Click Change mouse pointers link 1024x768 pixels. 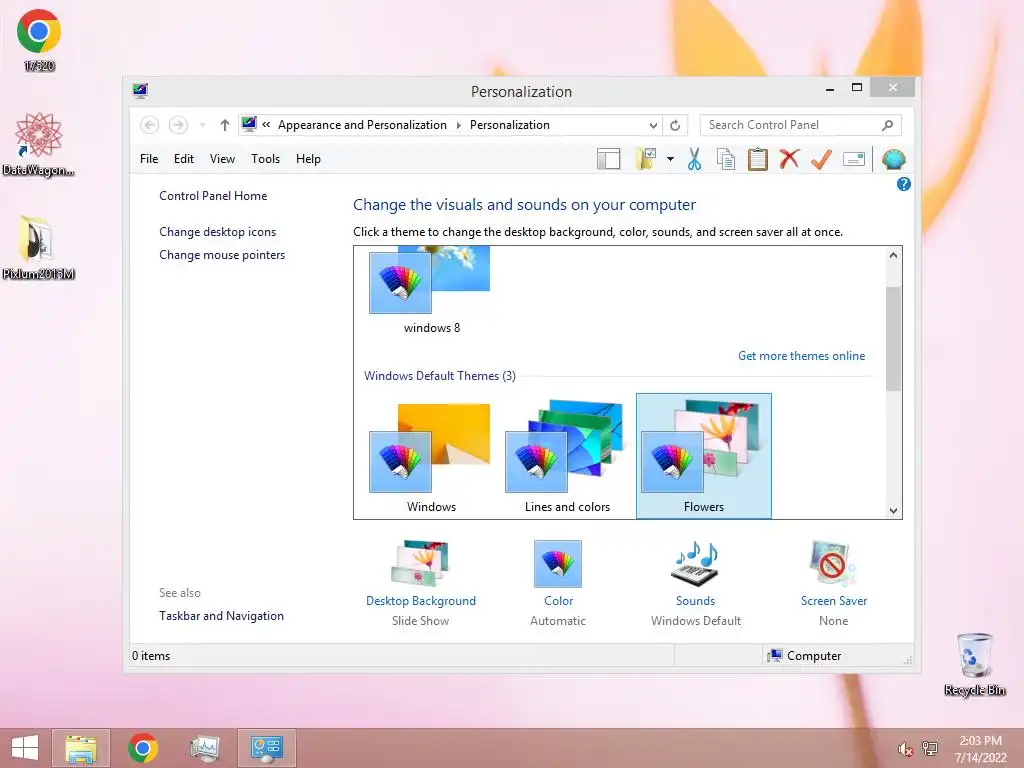(x=222, y=255)
